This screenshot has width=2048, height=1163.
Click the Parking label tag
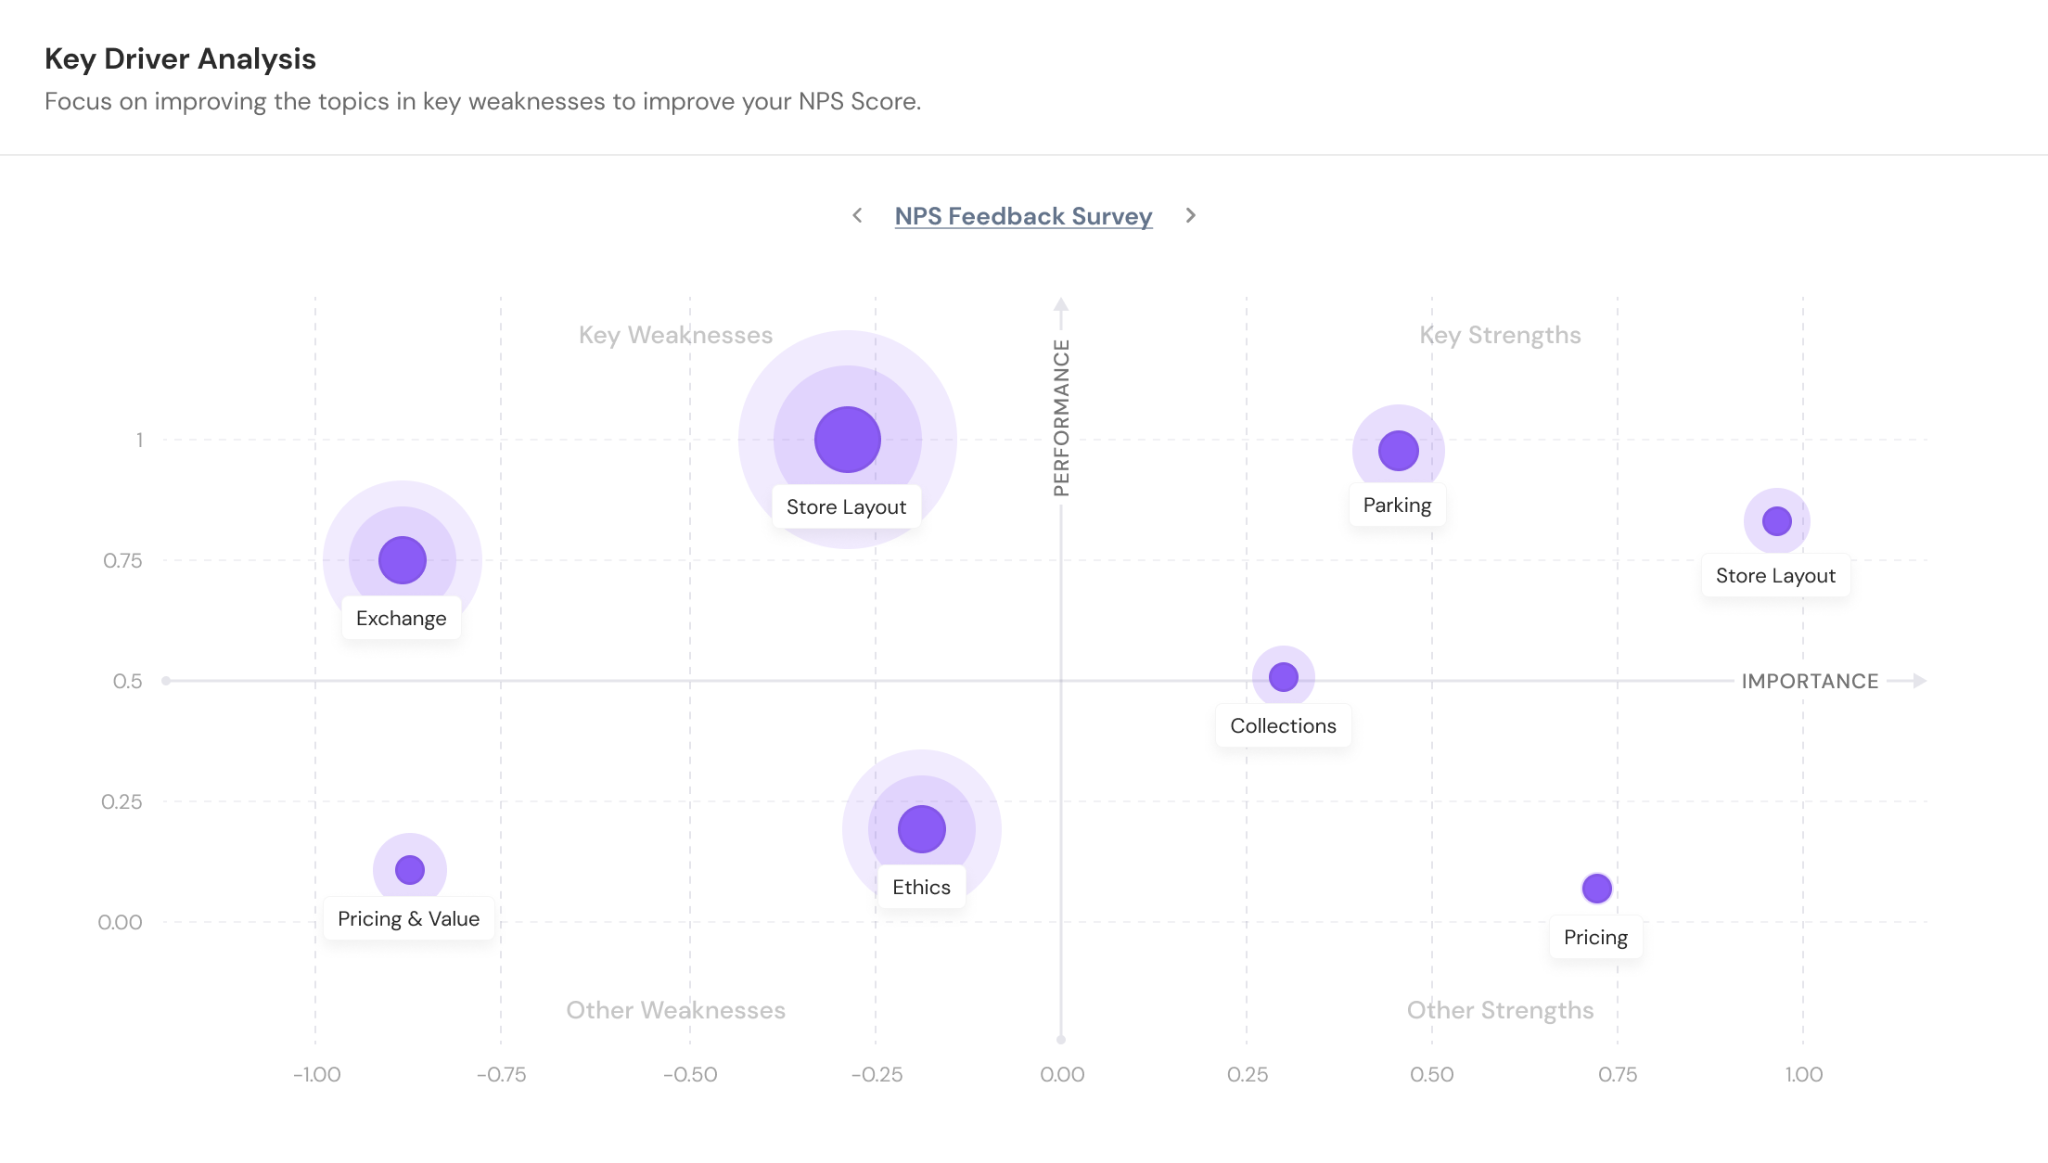(1397, 505)
